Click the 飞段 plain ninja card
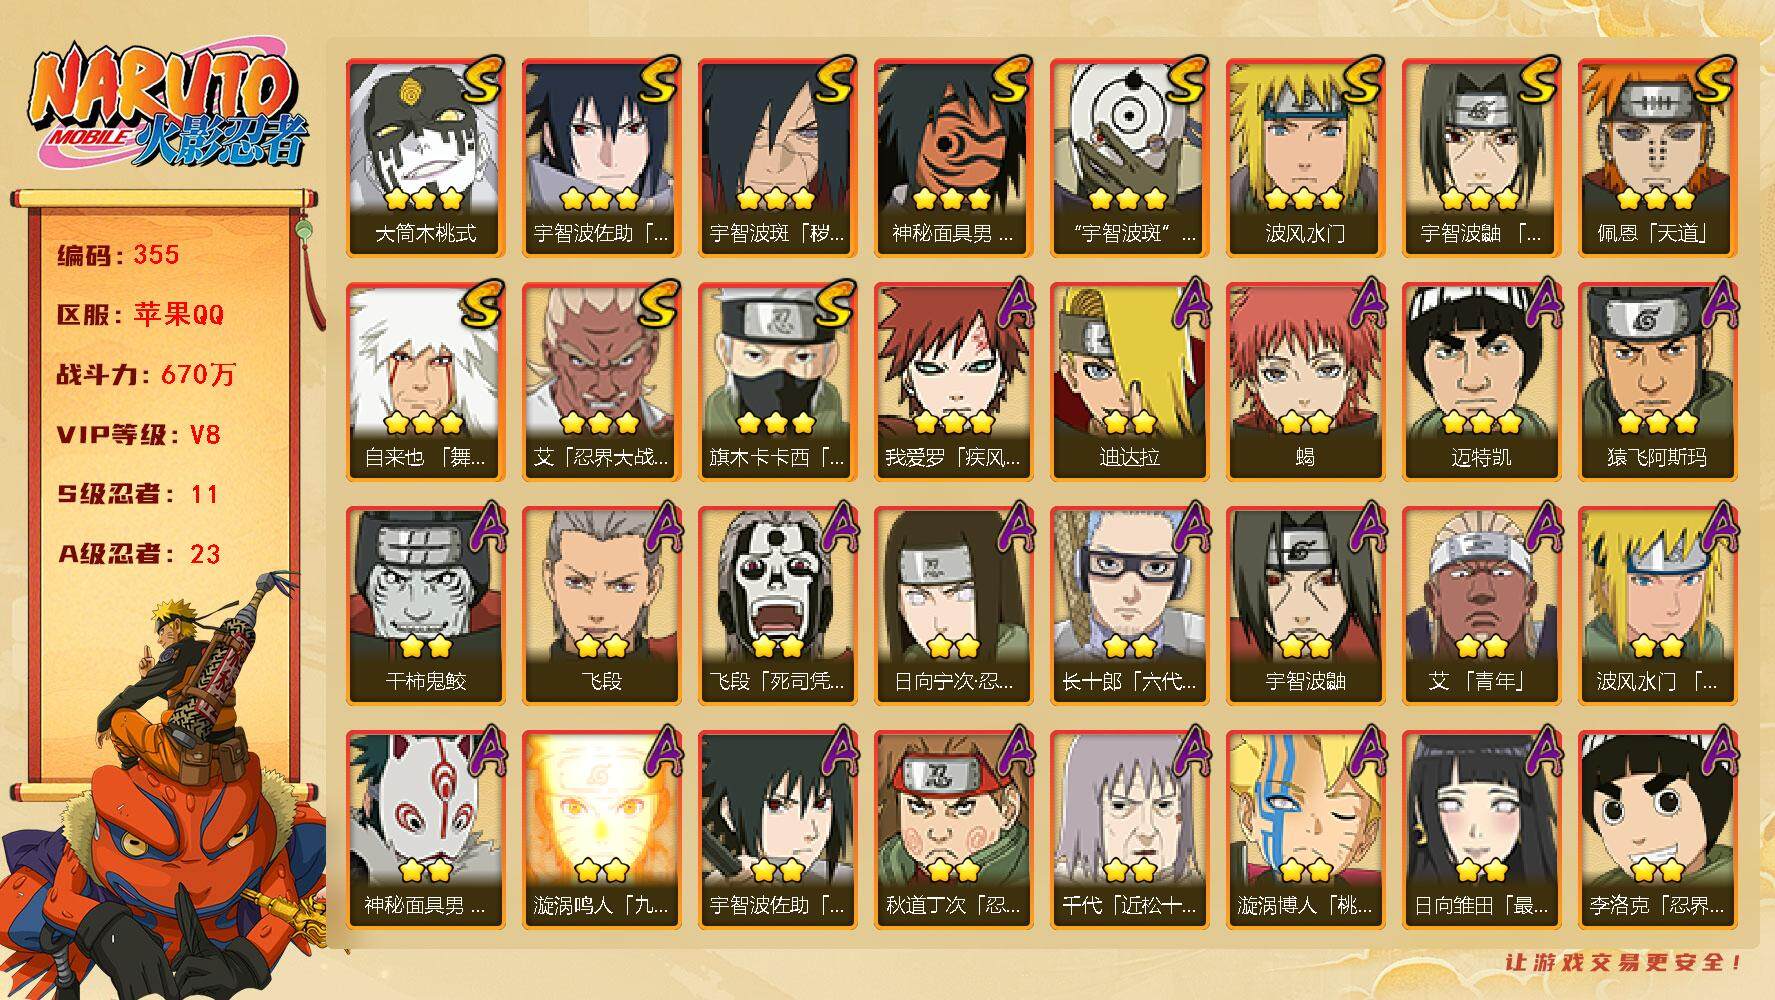Screen dimensions: 1775x1000 [x=602, y=606]
